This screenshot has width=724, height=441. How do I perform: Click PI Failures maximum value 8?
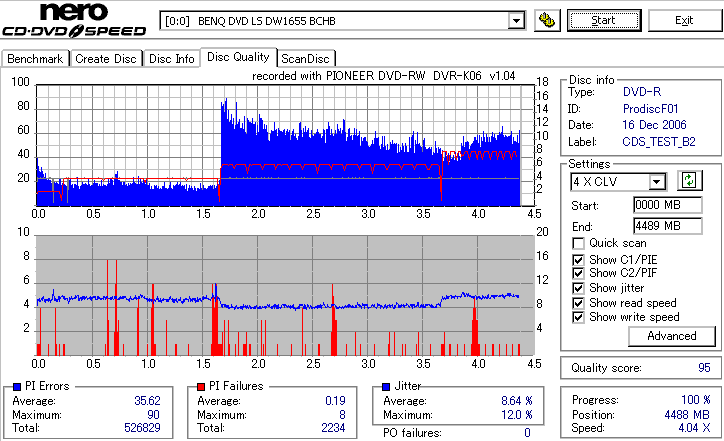click(342, 415)
